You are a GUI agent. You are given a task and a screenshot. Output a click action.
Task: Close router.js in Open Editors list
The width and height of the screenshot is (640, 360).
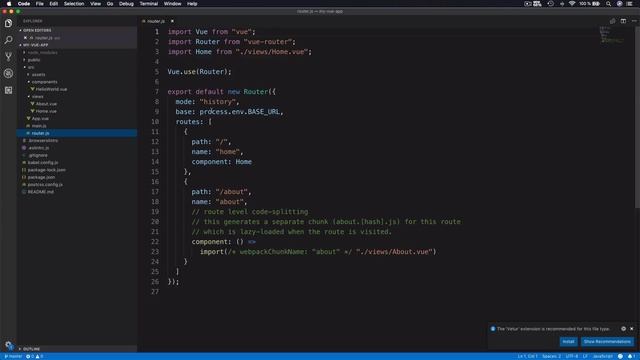[x=25, y=38]
